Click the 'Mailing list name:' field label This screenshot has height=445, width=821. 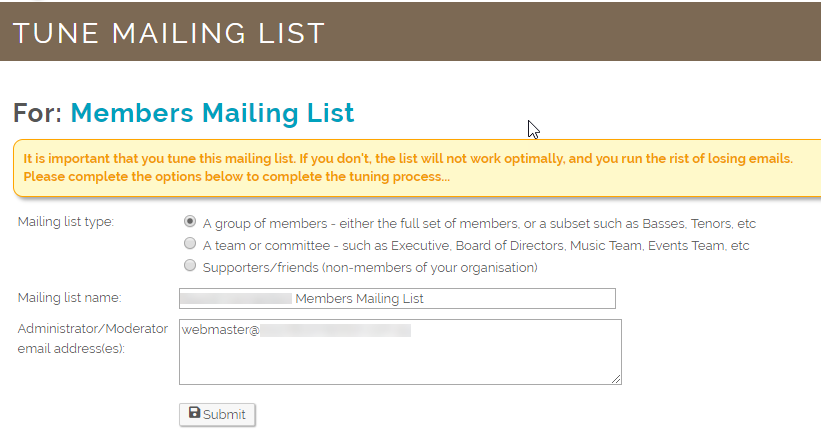(x=70, y=297)
